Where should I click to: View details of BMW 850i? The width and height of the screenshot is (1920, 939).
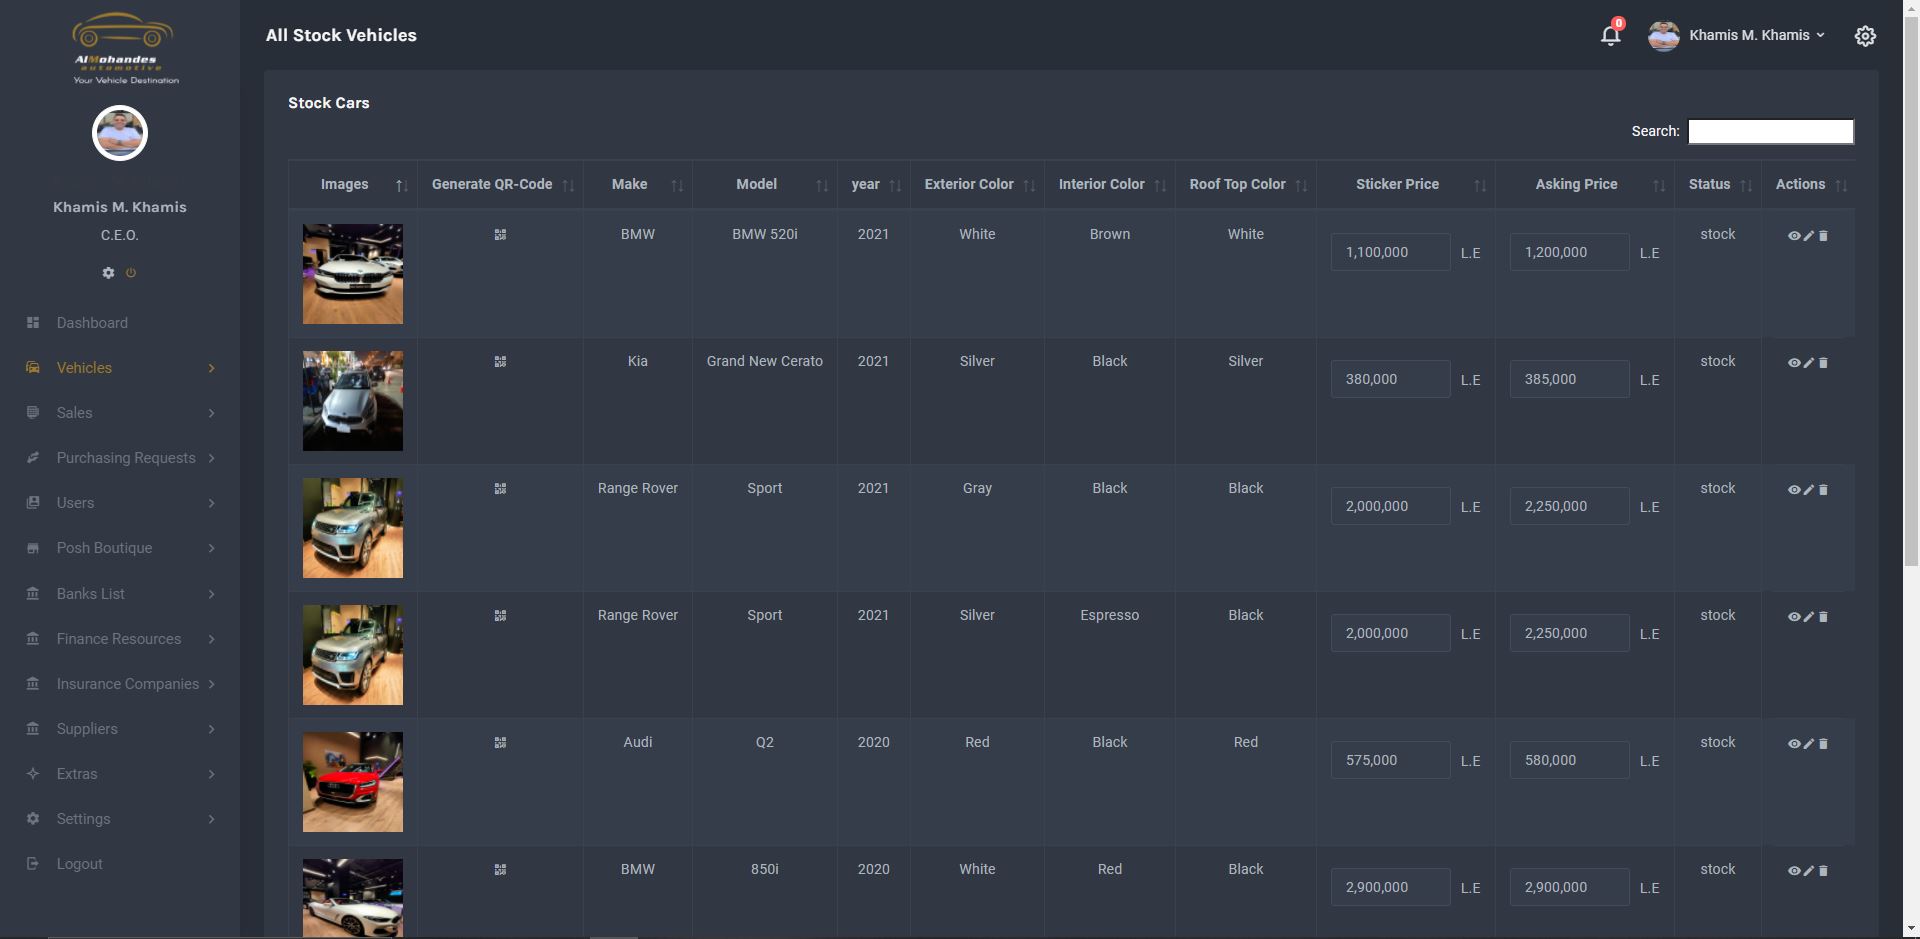(1794, 871)
